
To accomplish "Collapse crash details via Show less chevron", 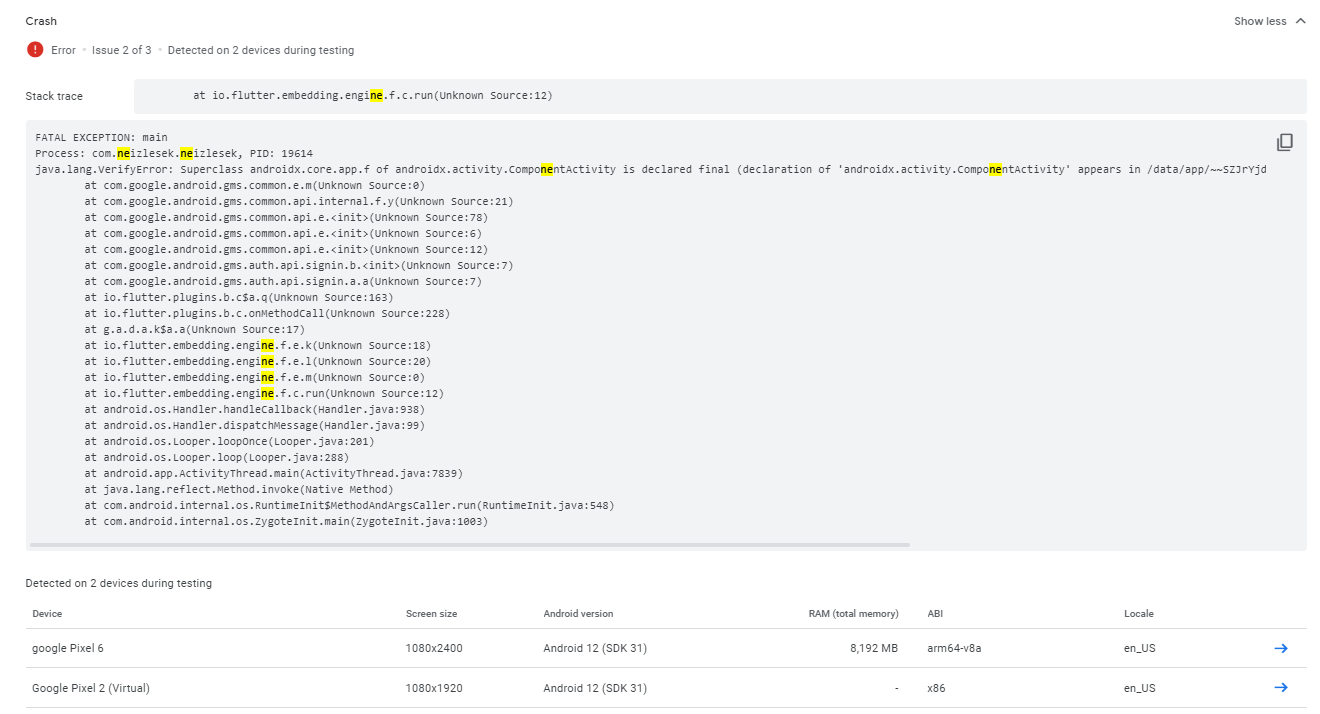I will tap(1300, 21).
